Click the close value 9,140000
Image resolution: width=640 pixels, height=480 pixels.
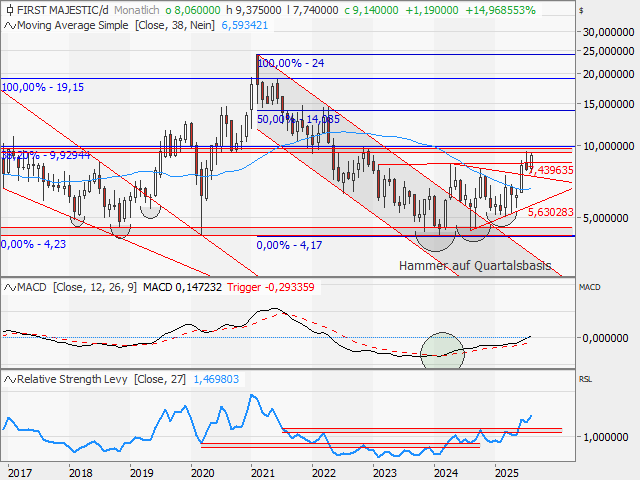click(x=371, y=10)
